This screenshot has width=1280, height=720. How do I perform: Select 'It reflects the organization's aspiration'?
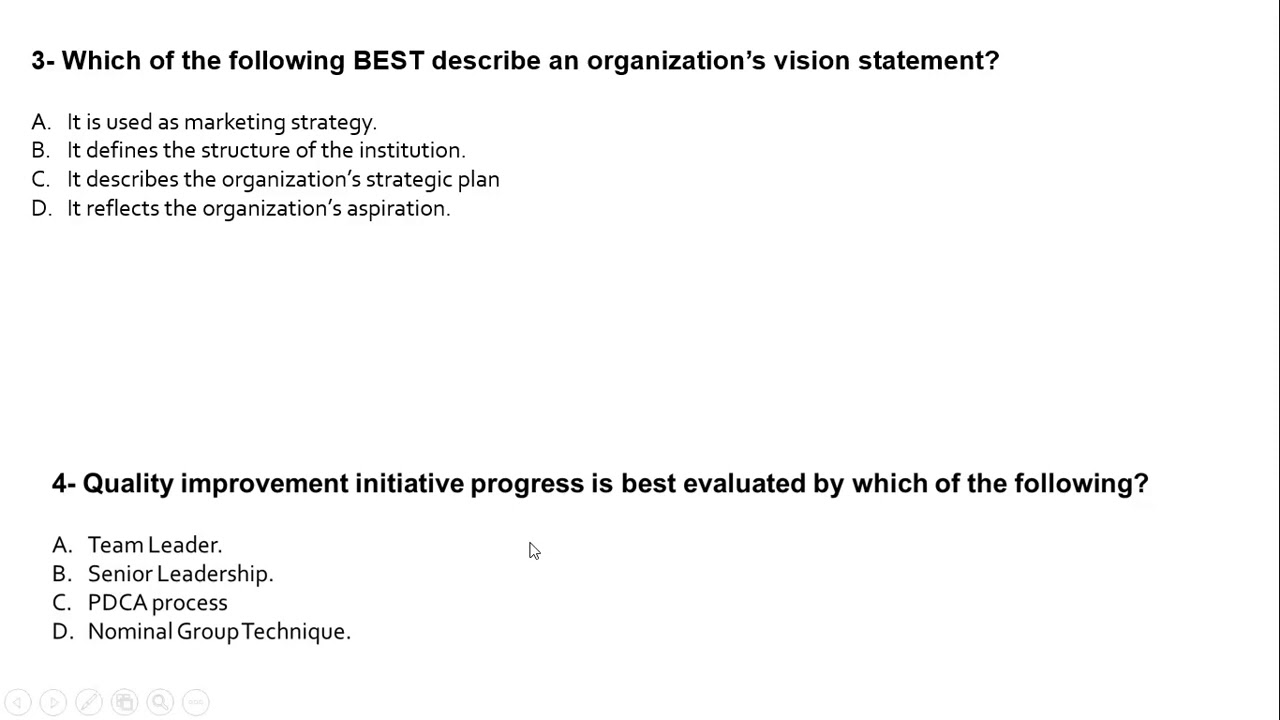point(258,208)
